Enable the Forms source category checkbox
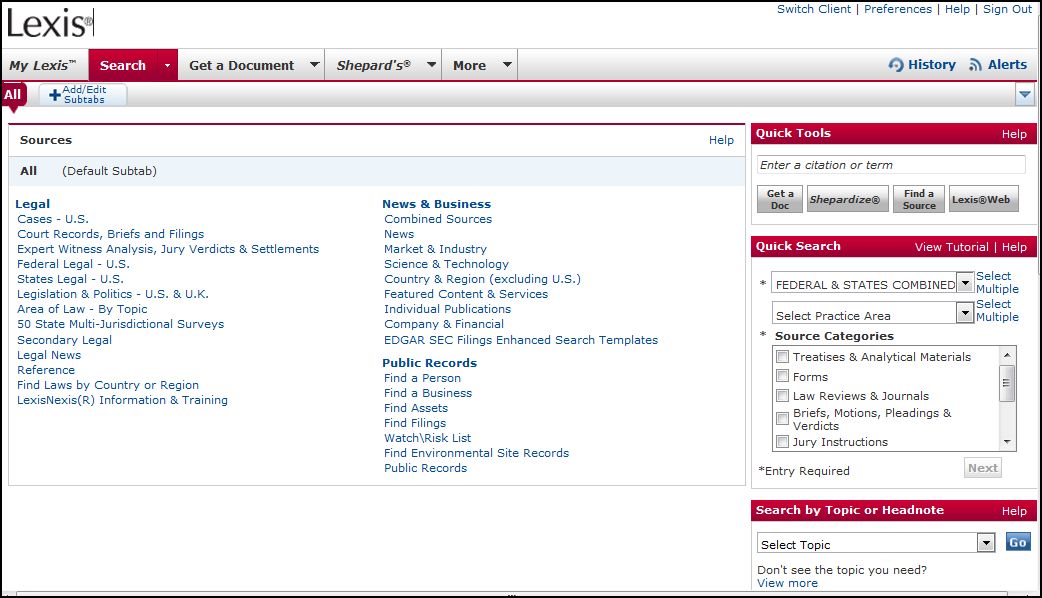Viewport: 1042px width, 598px height. [x=783, y=377]
